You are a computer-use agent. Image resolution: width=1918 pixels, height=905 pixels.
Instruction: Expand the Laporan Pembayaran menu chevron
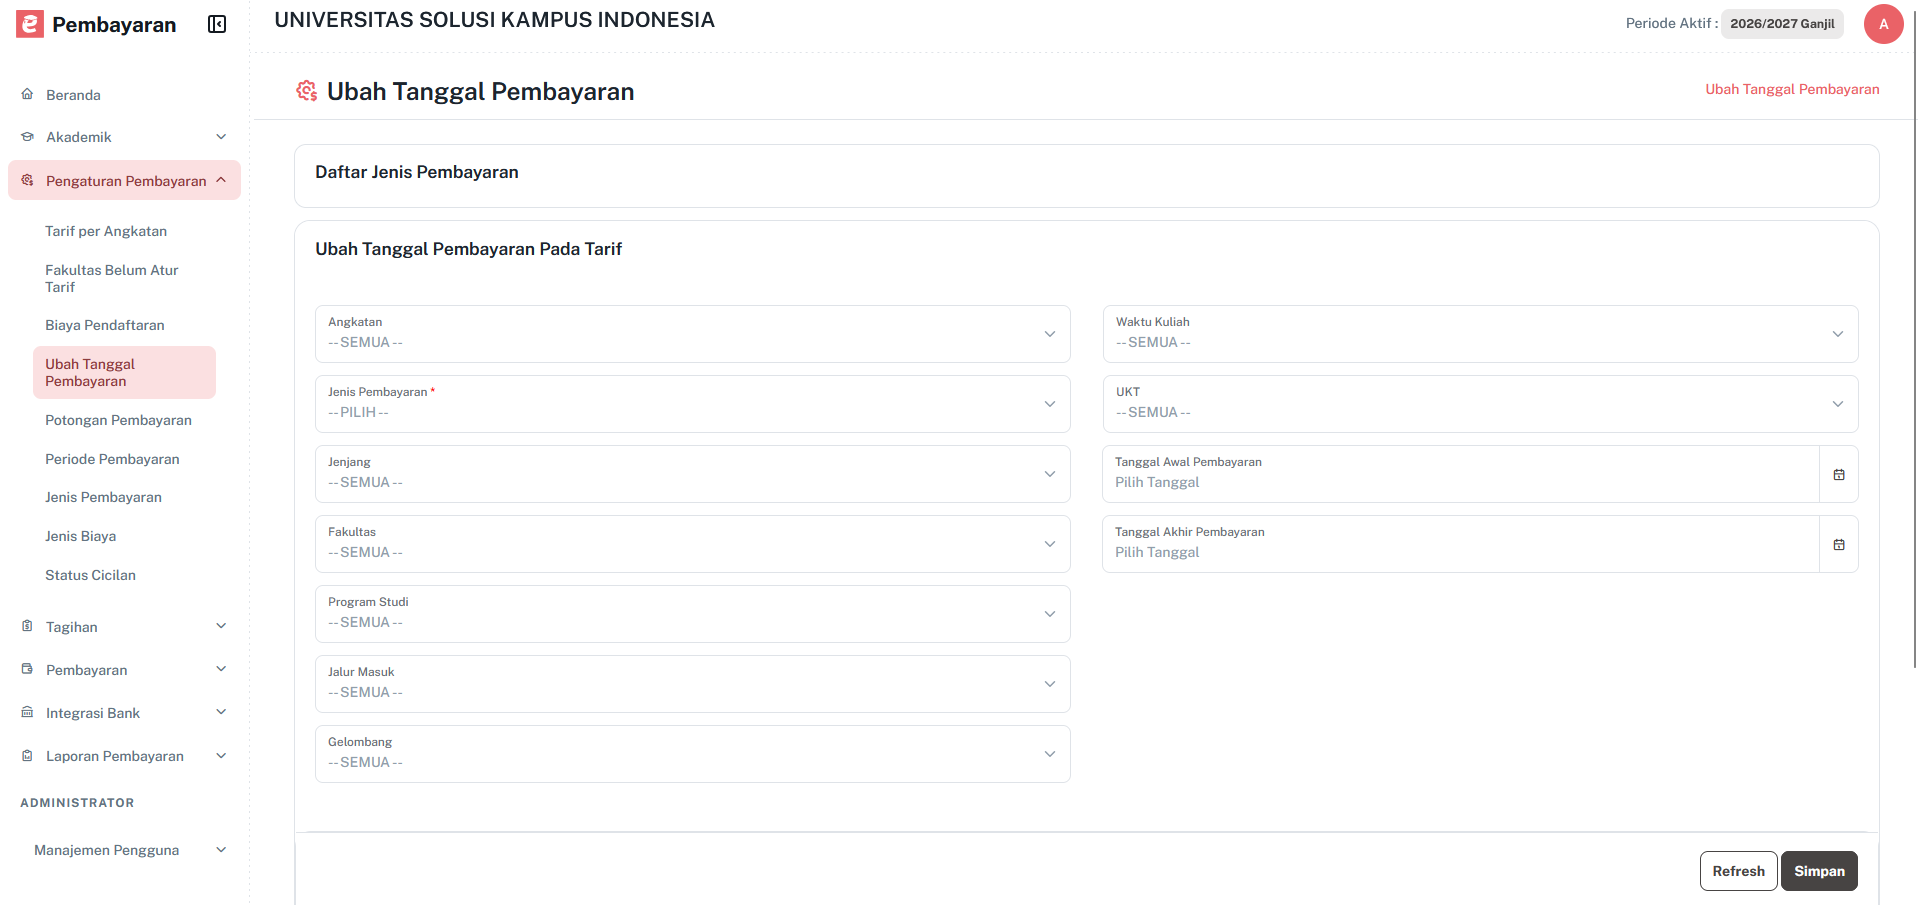(x=221, y=755)
